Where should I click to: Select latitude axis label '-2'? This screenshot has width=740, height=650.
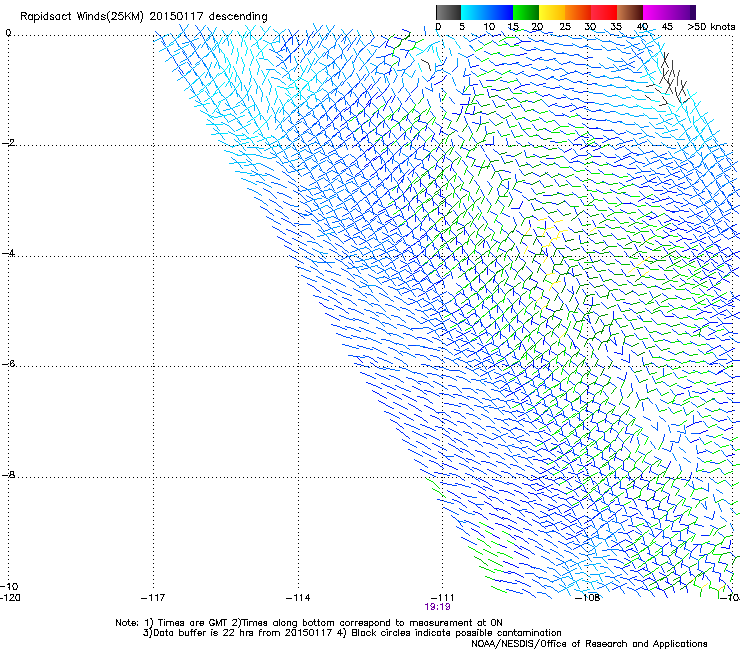pos(8,143)
